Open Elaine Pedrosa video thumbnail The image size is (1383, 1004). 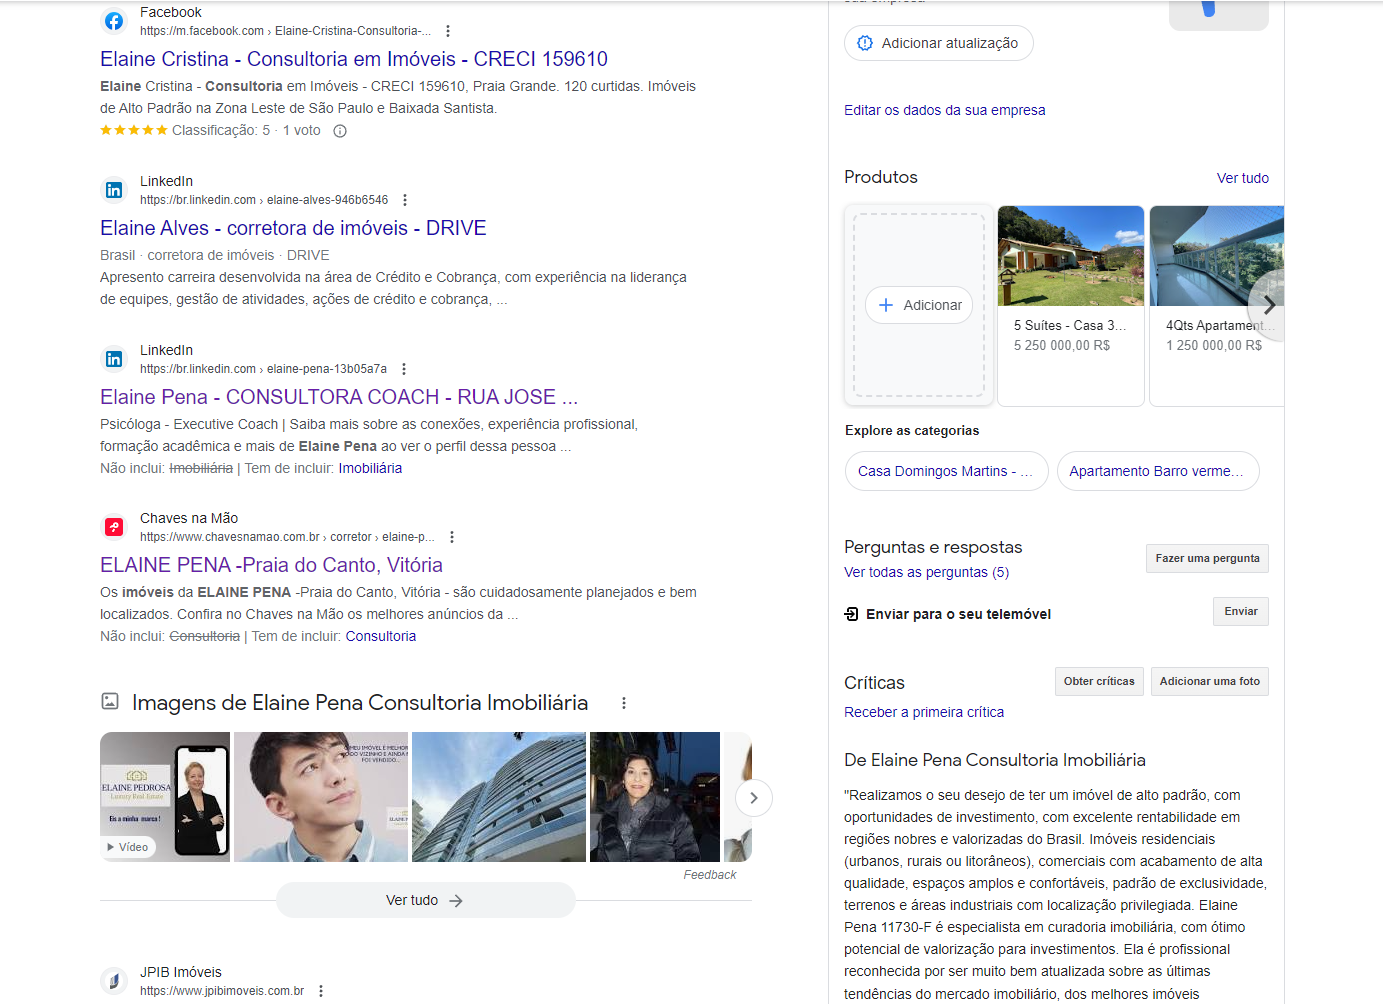(x=165, y=797)
